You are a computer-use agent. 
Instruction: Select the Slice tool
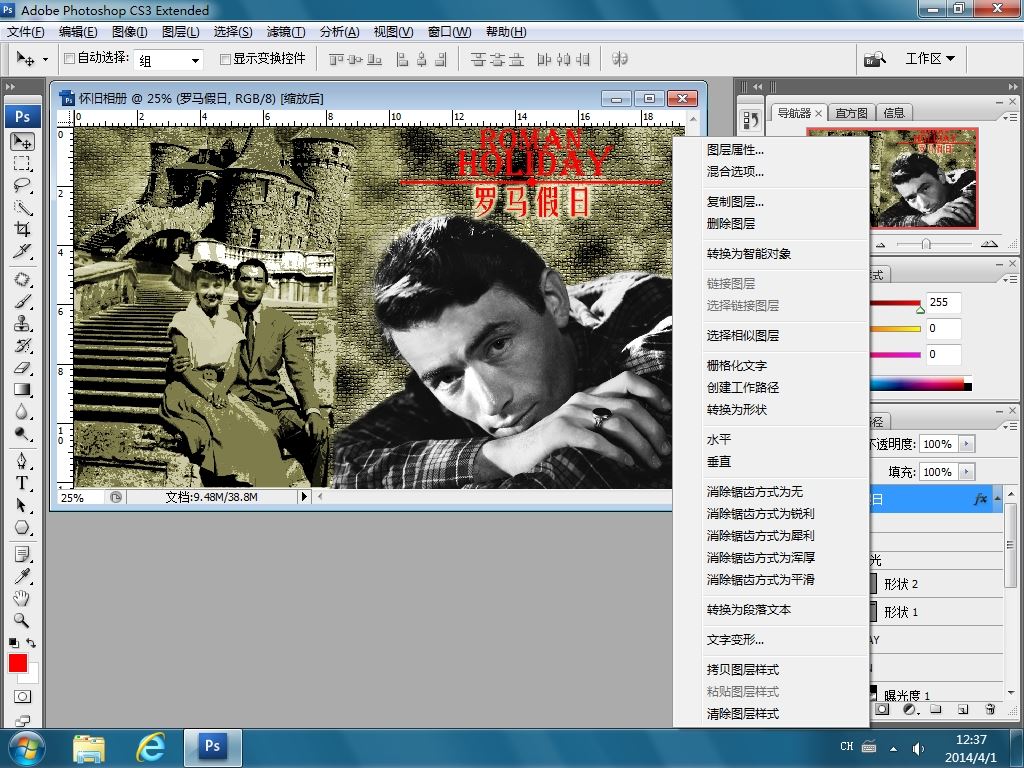click(22, 251)
